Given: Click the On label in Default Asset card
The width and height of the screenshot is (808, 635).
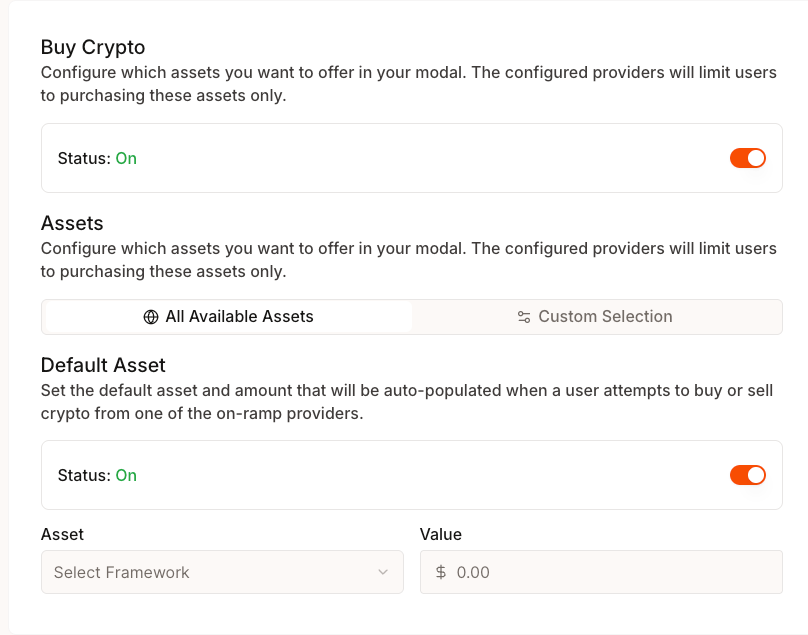Looking at the screenshot, I should click(x=126, y=475).
